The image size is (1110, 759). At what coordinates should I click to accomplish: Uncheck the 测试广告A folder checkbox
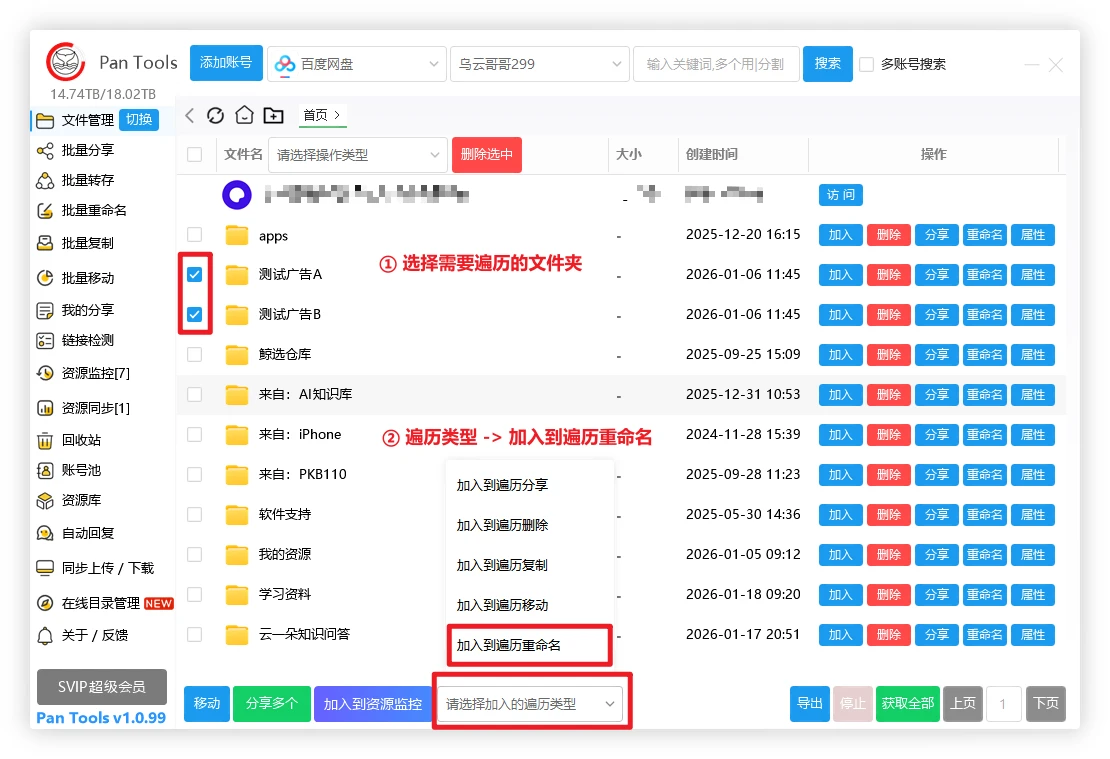(x=195, y=274)
